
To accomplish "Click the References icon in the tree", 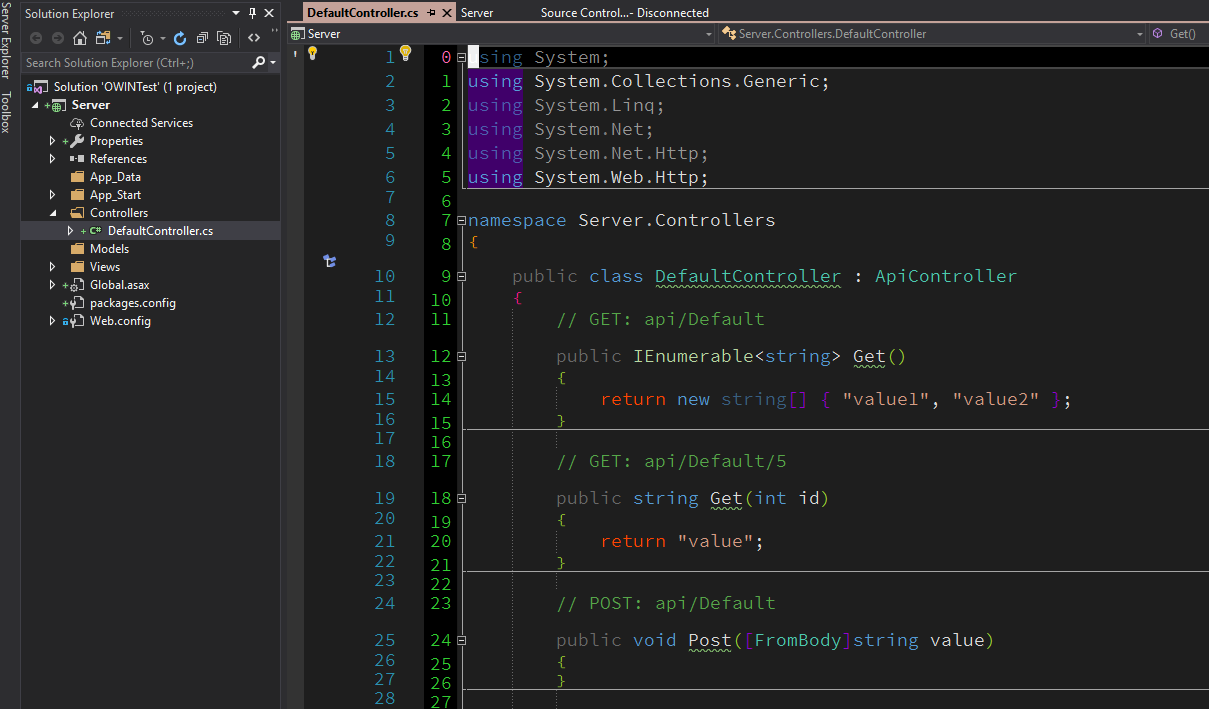I will (77, 159).
